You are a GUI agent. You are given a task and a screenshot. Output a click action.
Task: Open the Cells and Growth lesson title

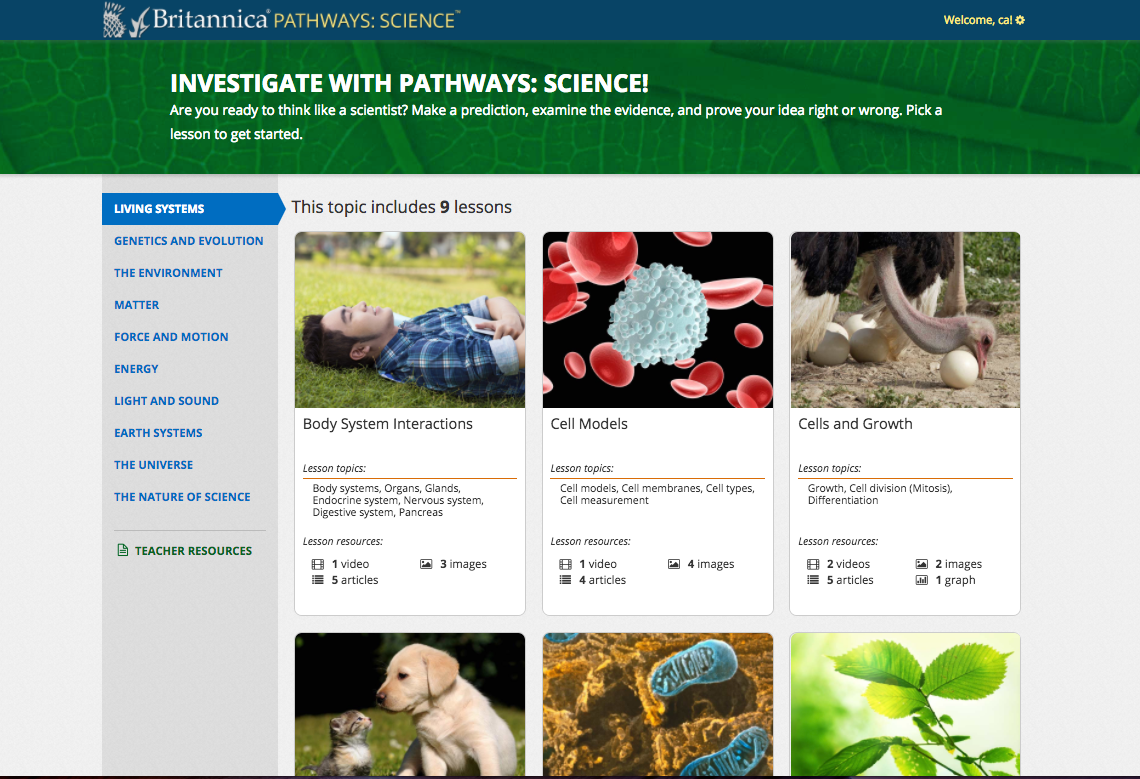click(x=855, y=424)
